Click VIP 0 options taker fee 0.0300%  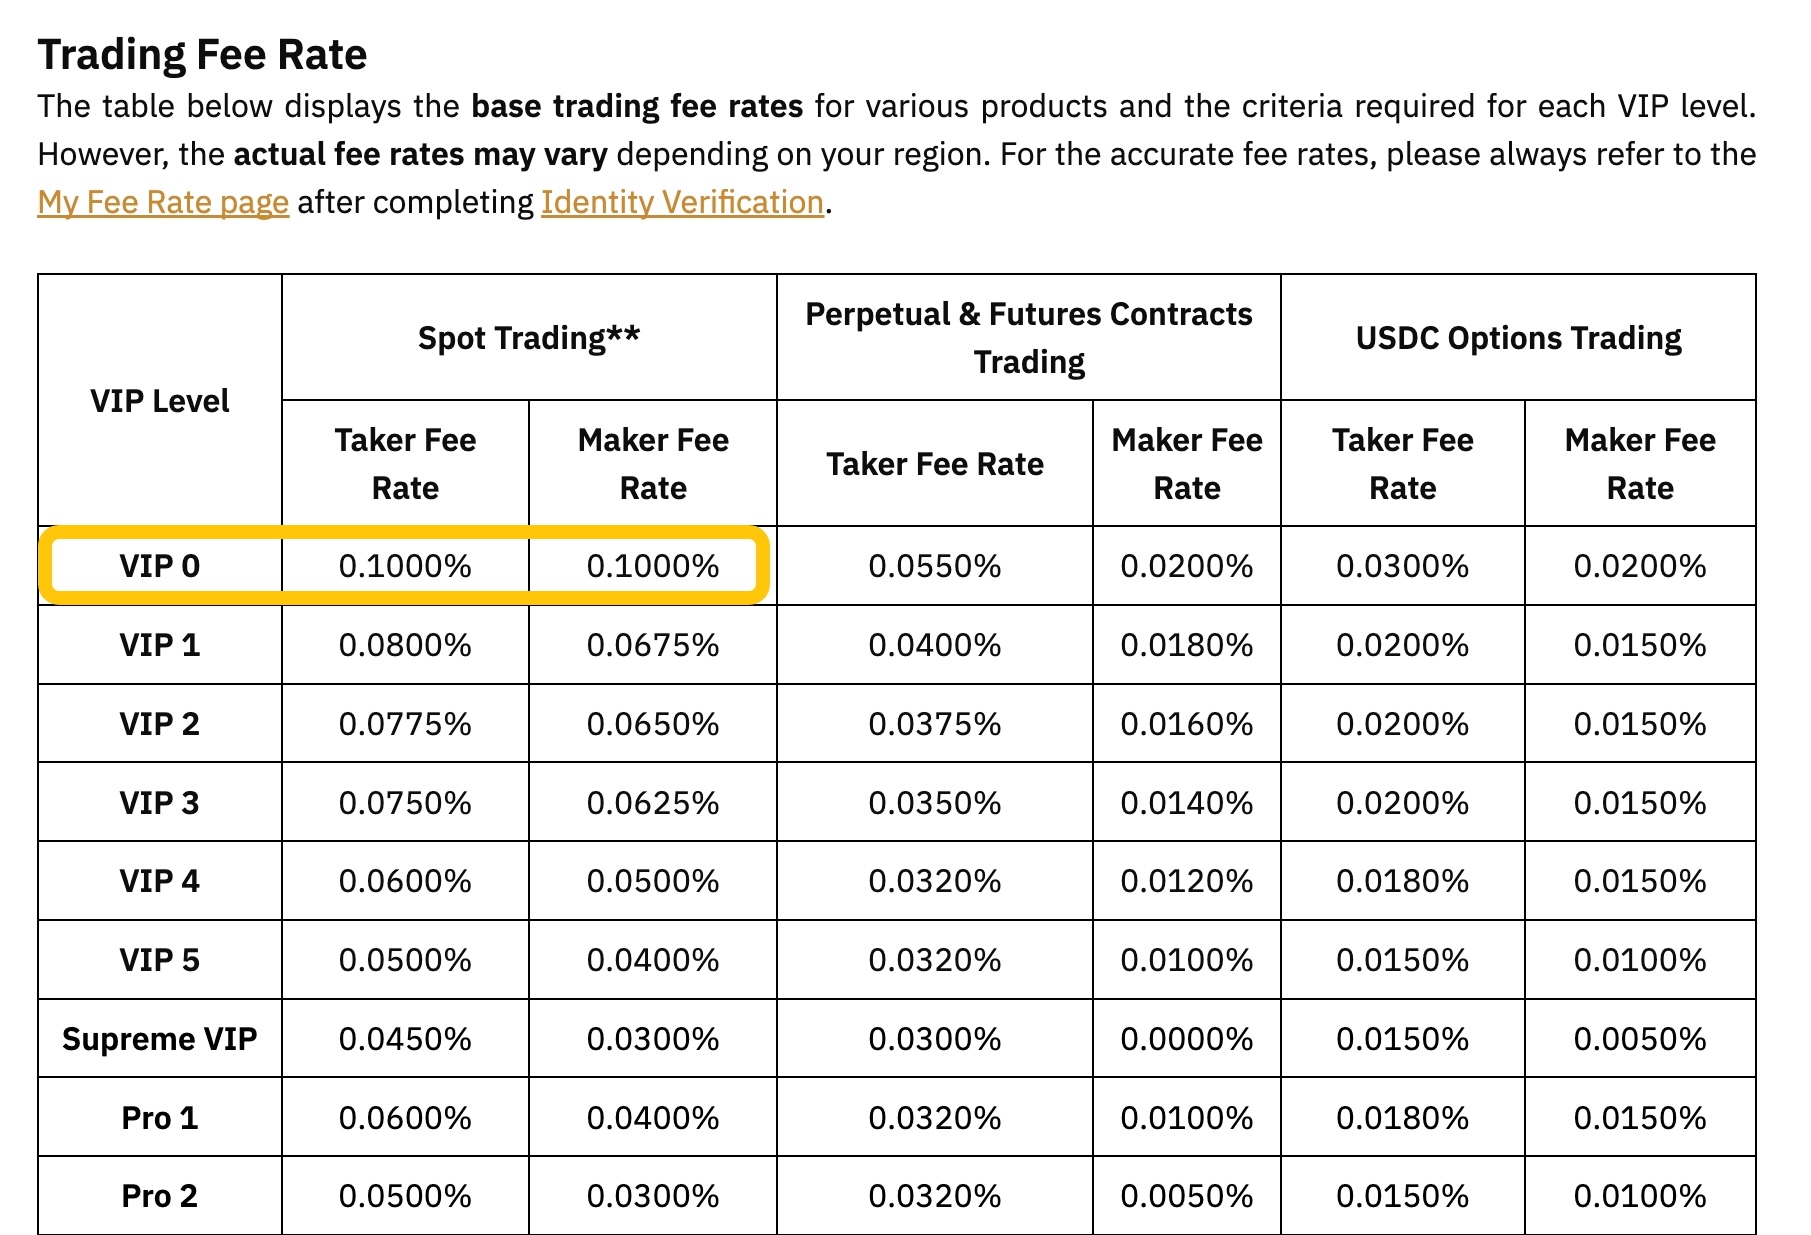coord(1402,566)
